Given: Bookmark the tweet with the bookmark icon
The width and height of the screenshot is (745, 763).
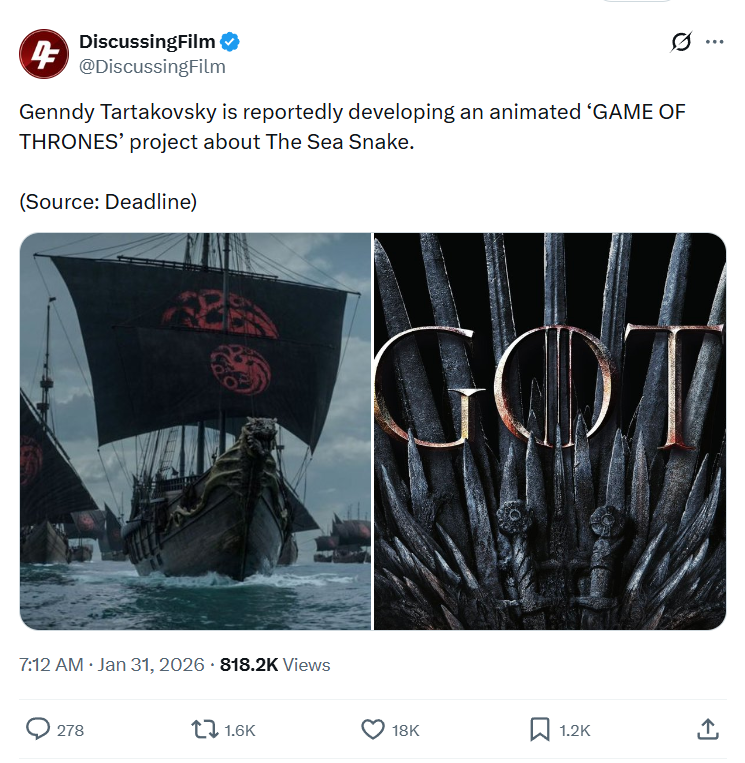Looking at the screenshot, I should tap(540, 729).
